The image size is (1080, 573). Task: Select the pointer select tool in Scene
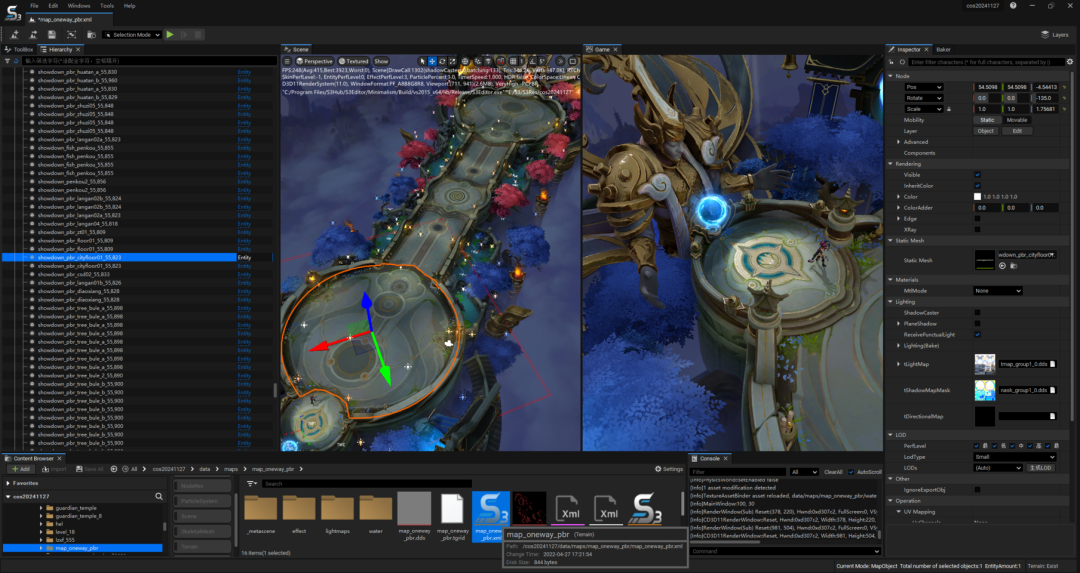[422, 61]
